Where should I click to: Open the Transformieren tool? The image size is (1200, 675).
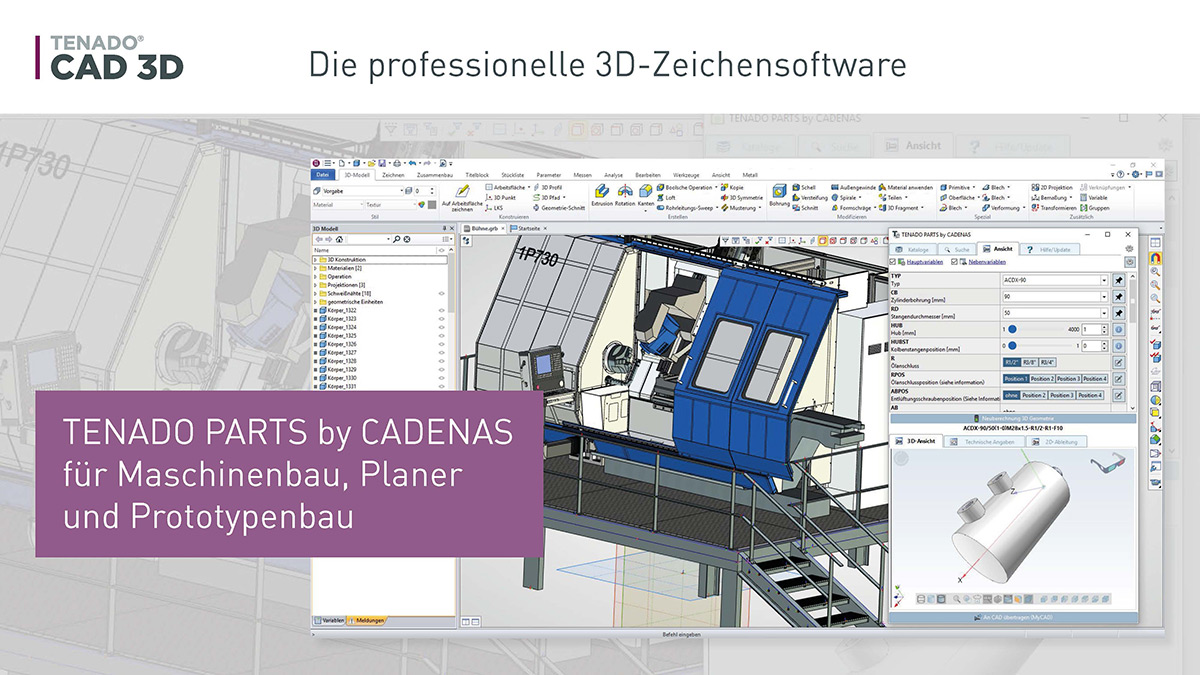[x=1054, y=208]
